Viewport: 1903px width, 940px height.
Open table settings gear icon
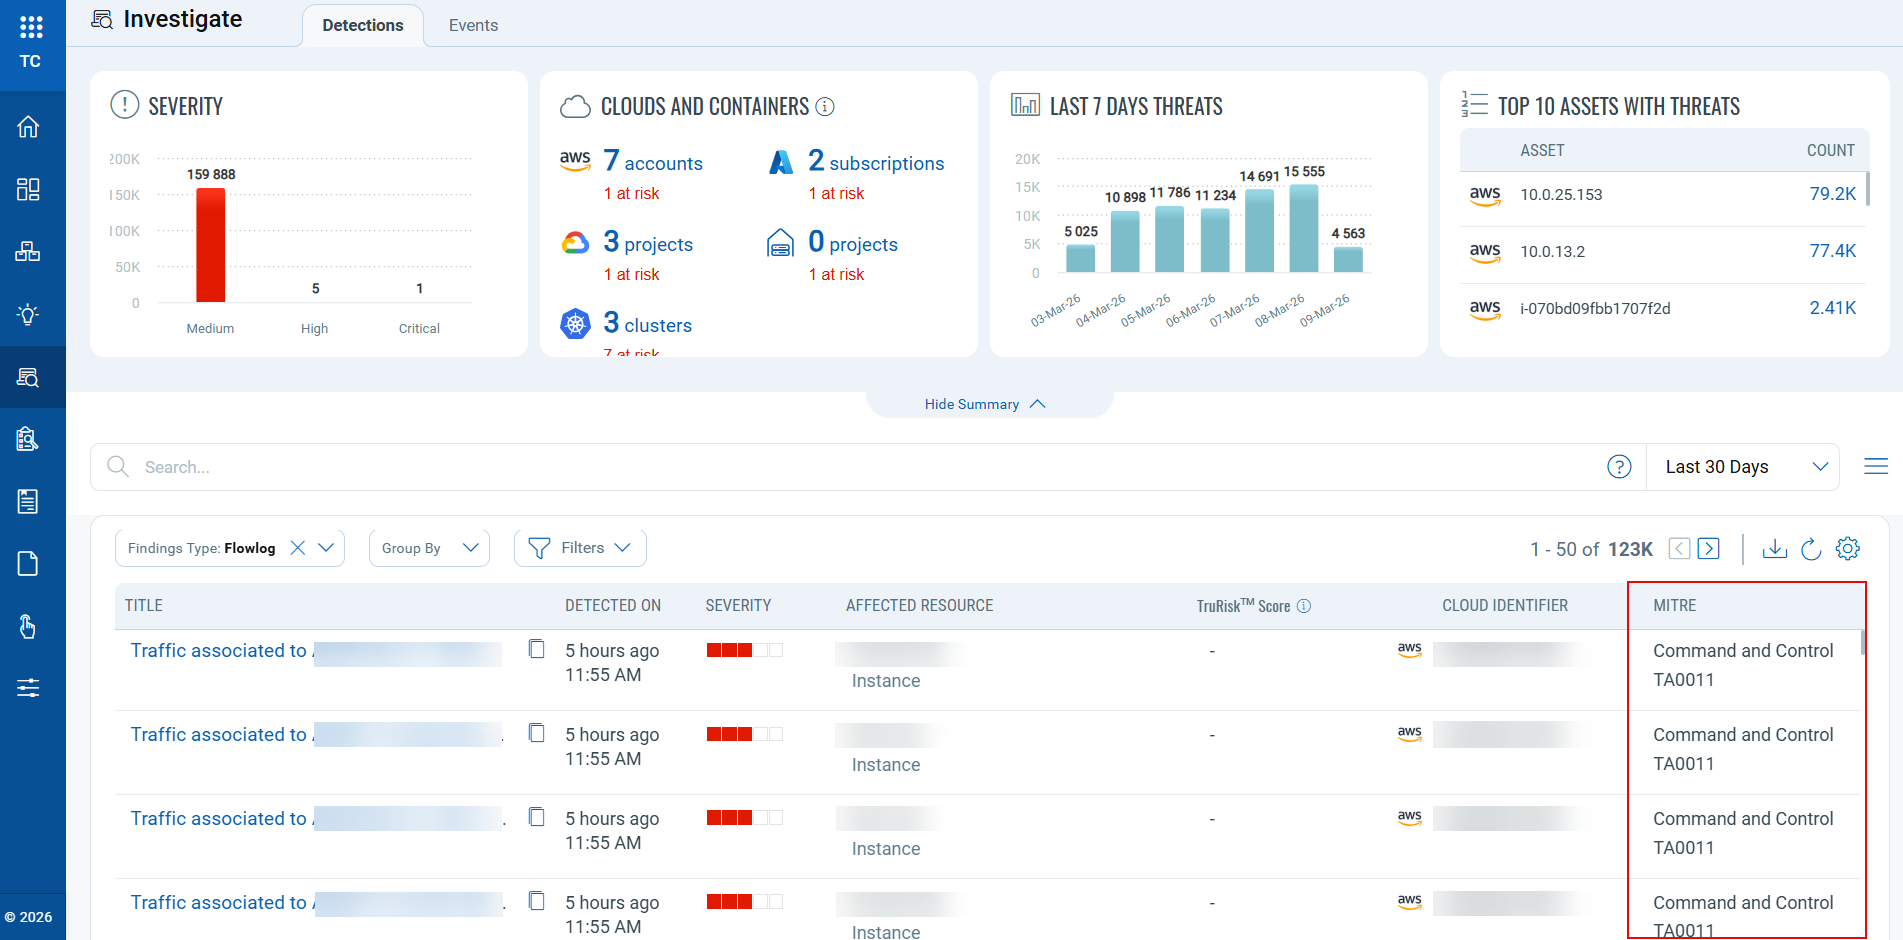point(1848,549)
